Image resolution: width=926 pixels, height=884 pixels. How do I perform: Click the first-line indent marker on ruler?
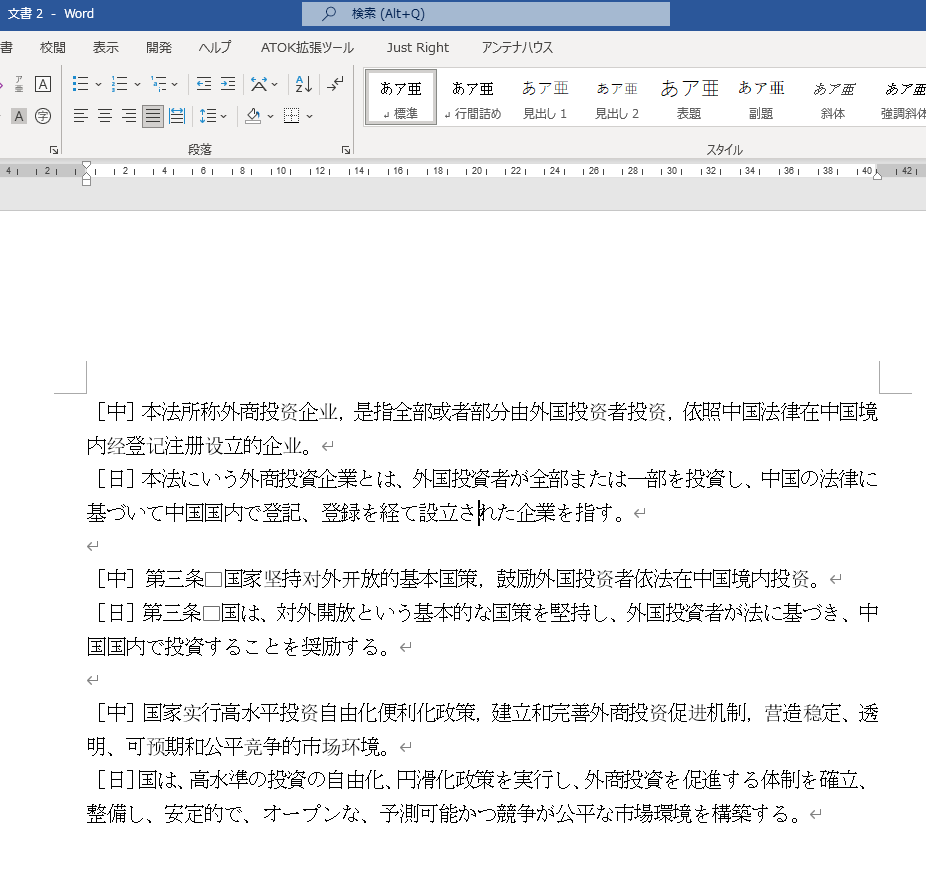86,165
